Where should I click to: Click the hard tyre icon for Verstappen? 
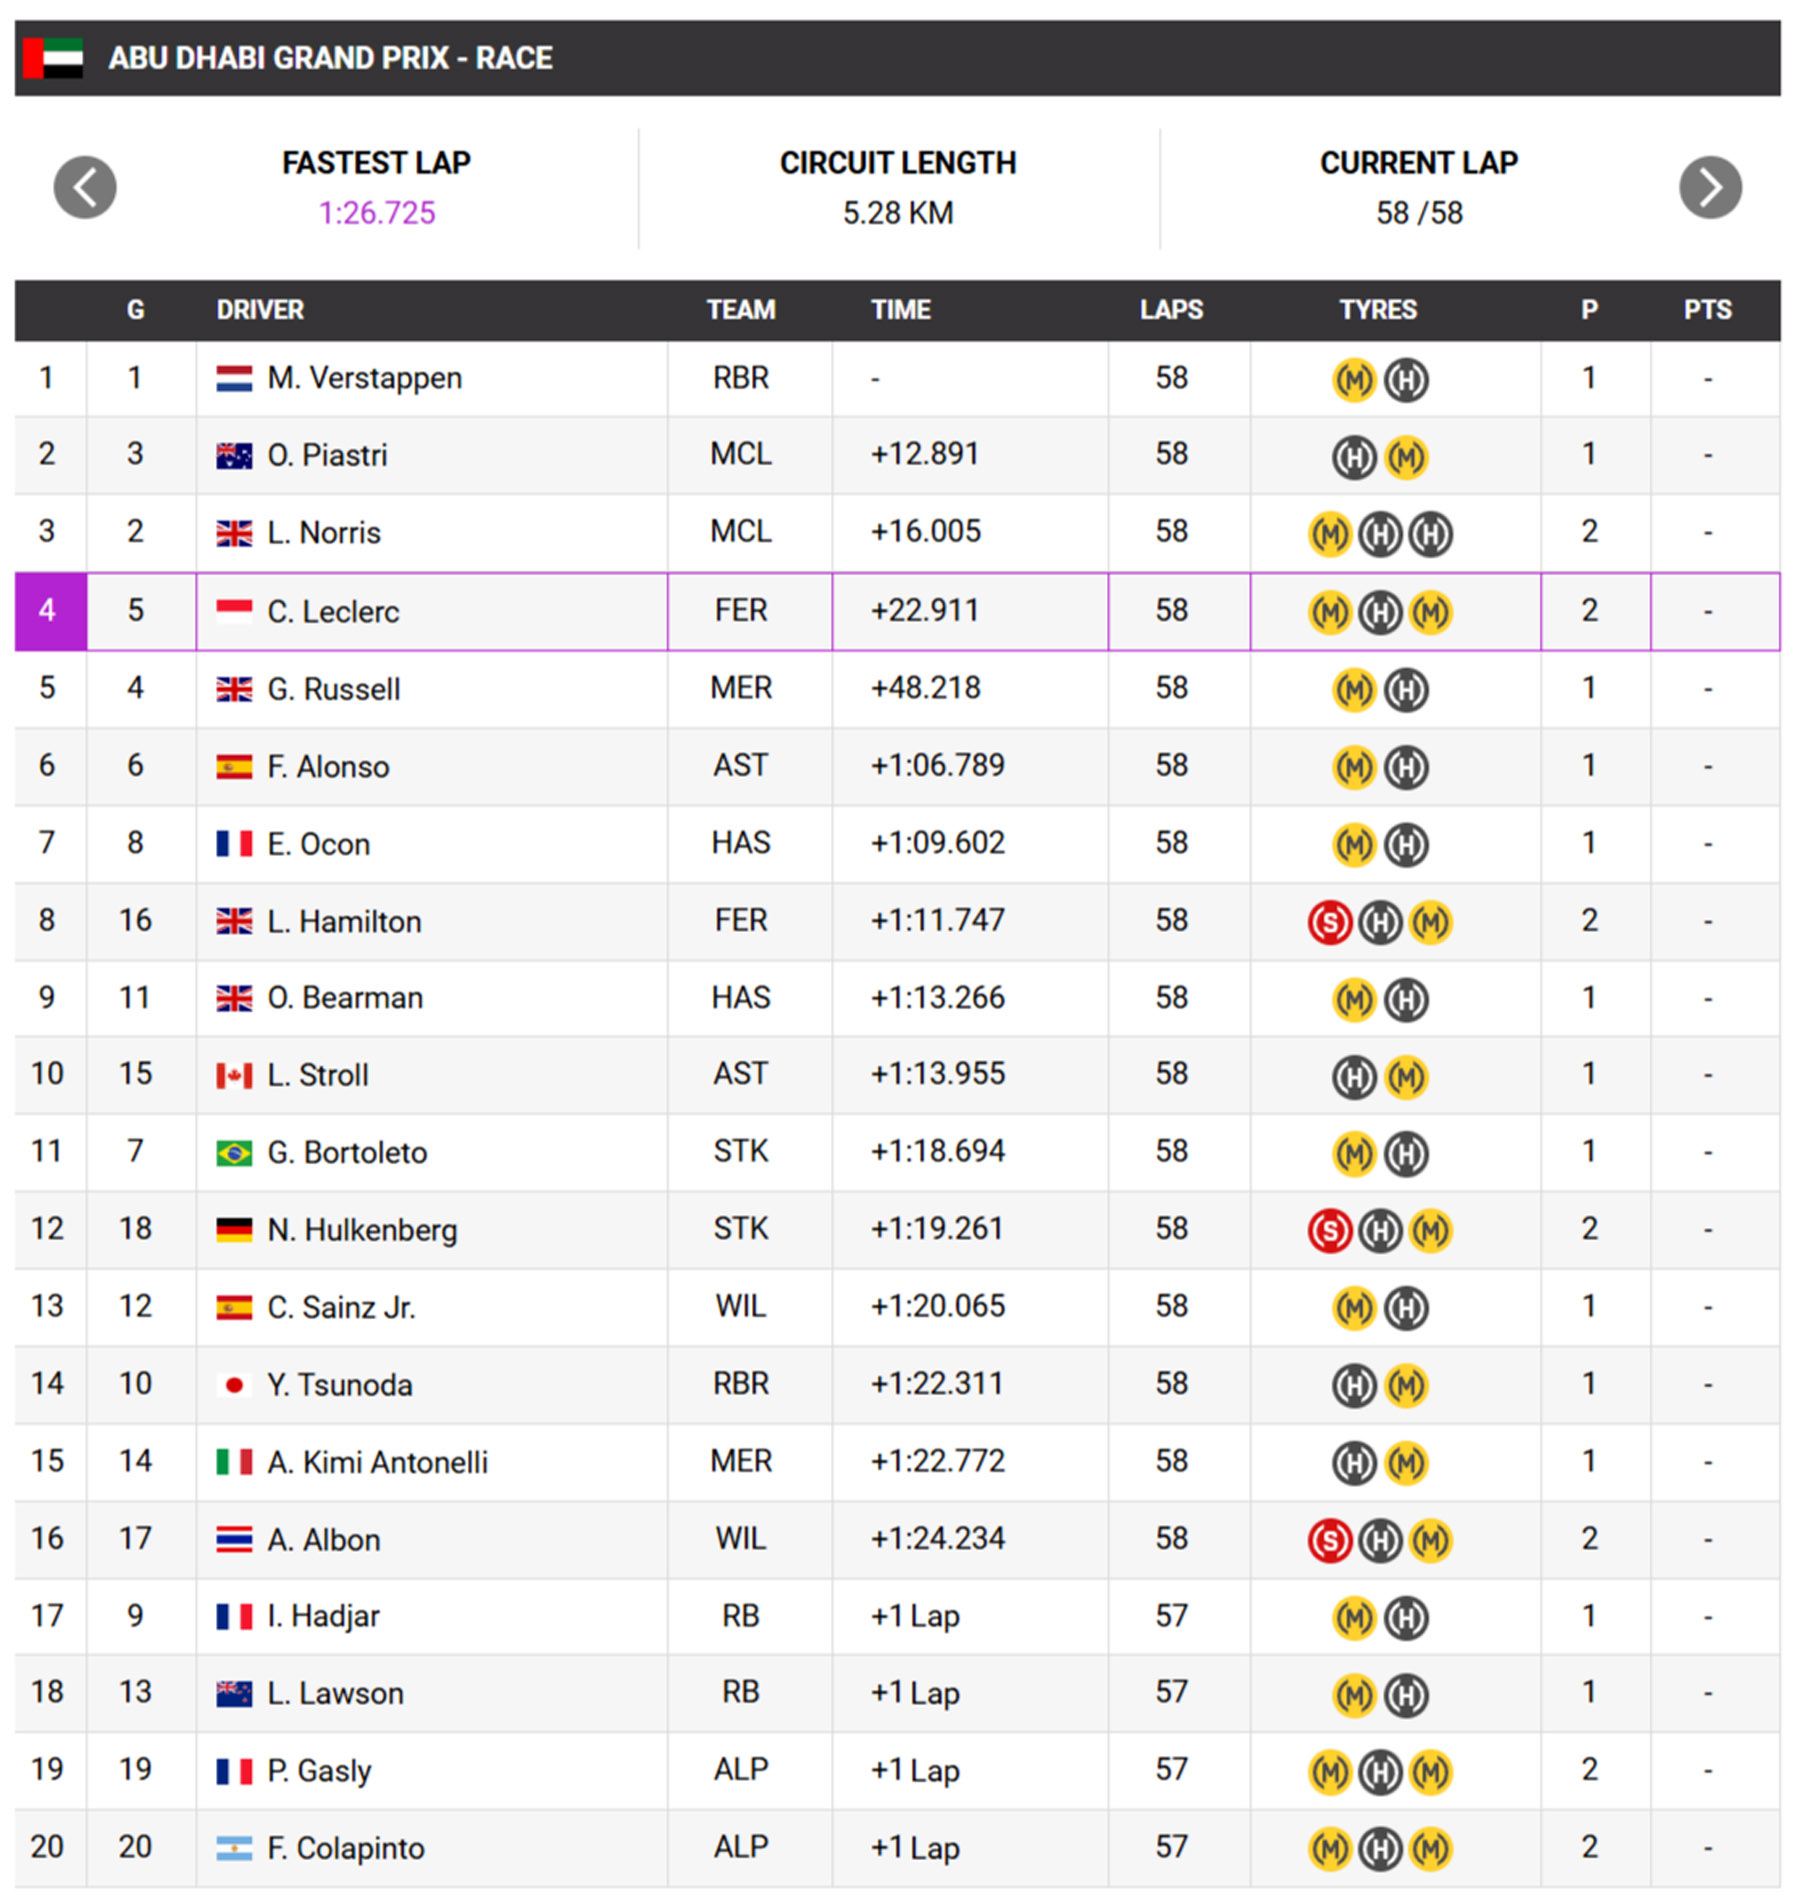pos(1406,380)
